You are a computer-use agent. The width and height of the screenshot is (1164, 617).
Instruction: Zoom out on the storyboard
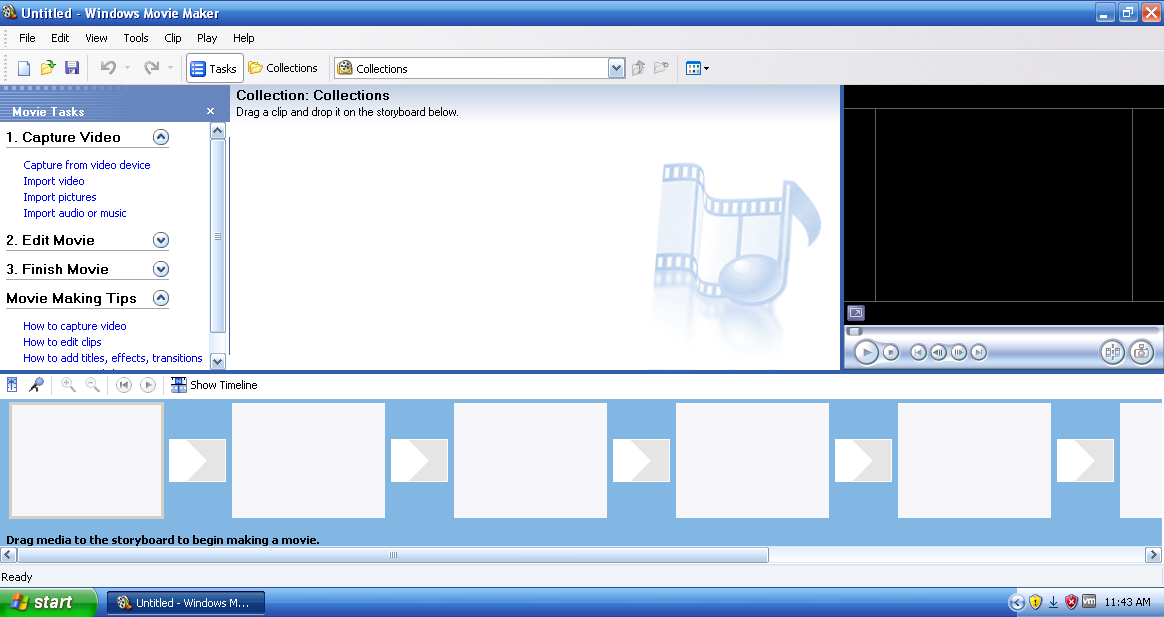pyautogui.click(x=93, y=385)
